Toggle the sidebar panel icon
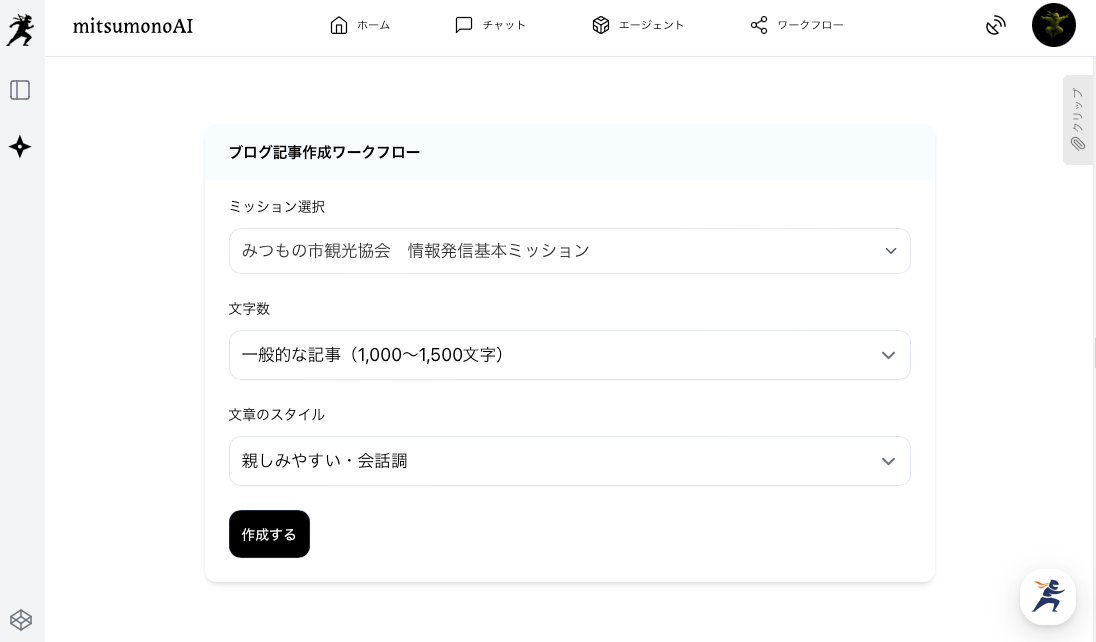 point(20,90)
